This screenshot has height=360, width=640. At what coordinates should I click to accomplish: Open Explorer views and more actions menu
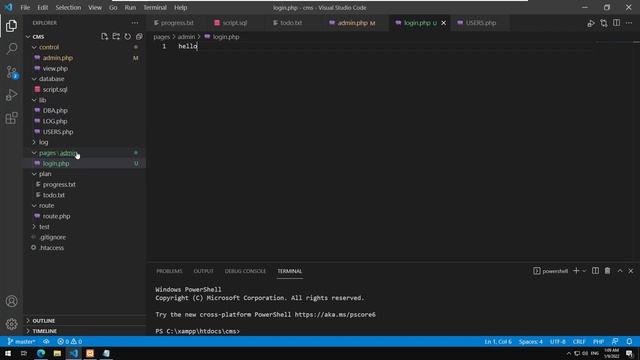tap(135, 23)
